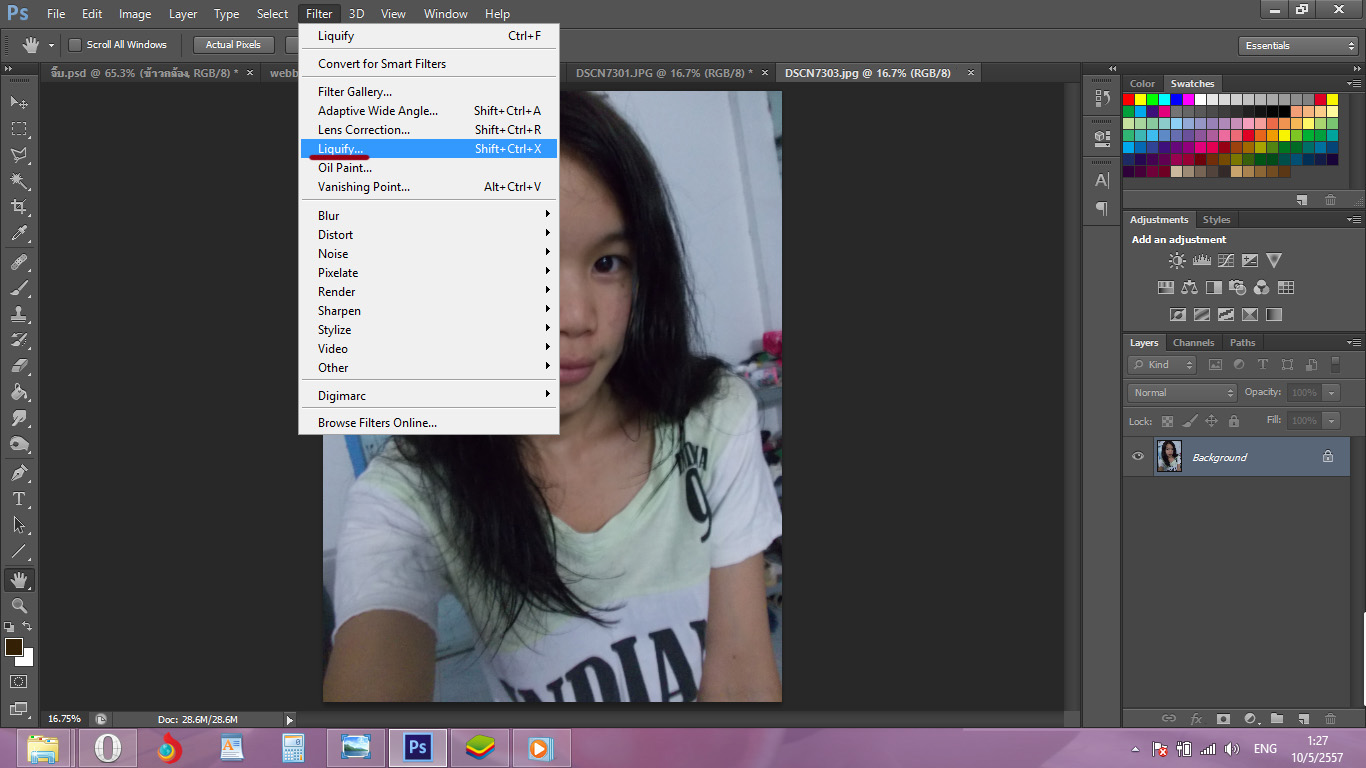The image size is (1366, 768).
Task: Toggle lock transparent pixels
Action: [1167, 421]
